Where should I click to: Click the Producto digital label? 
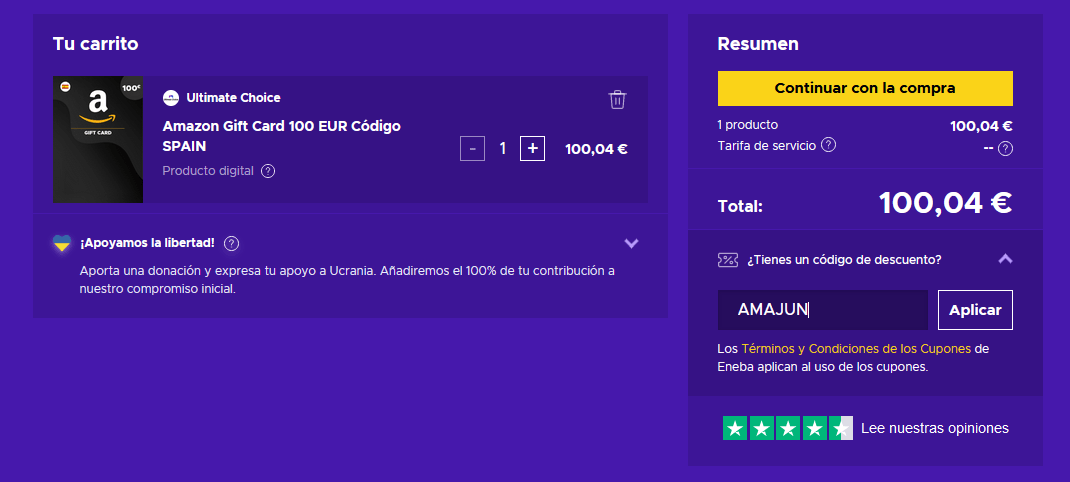click(208, 171)
